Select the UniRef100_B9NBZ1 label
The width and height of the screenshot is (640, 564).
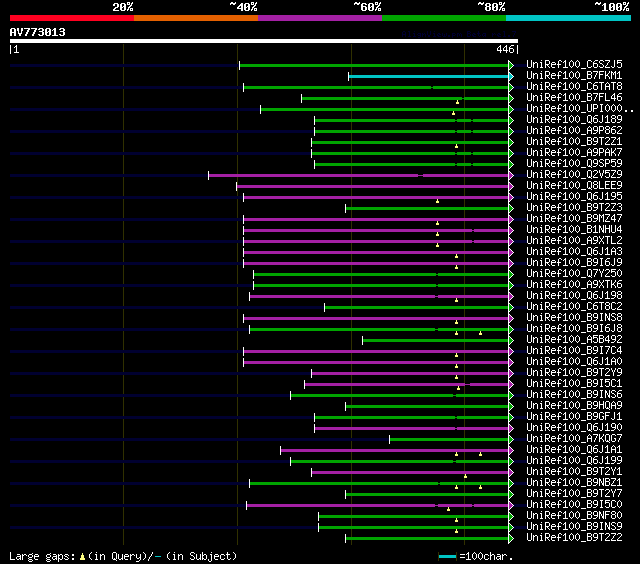click(x=574, y=483)
